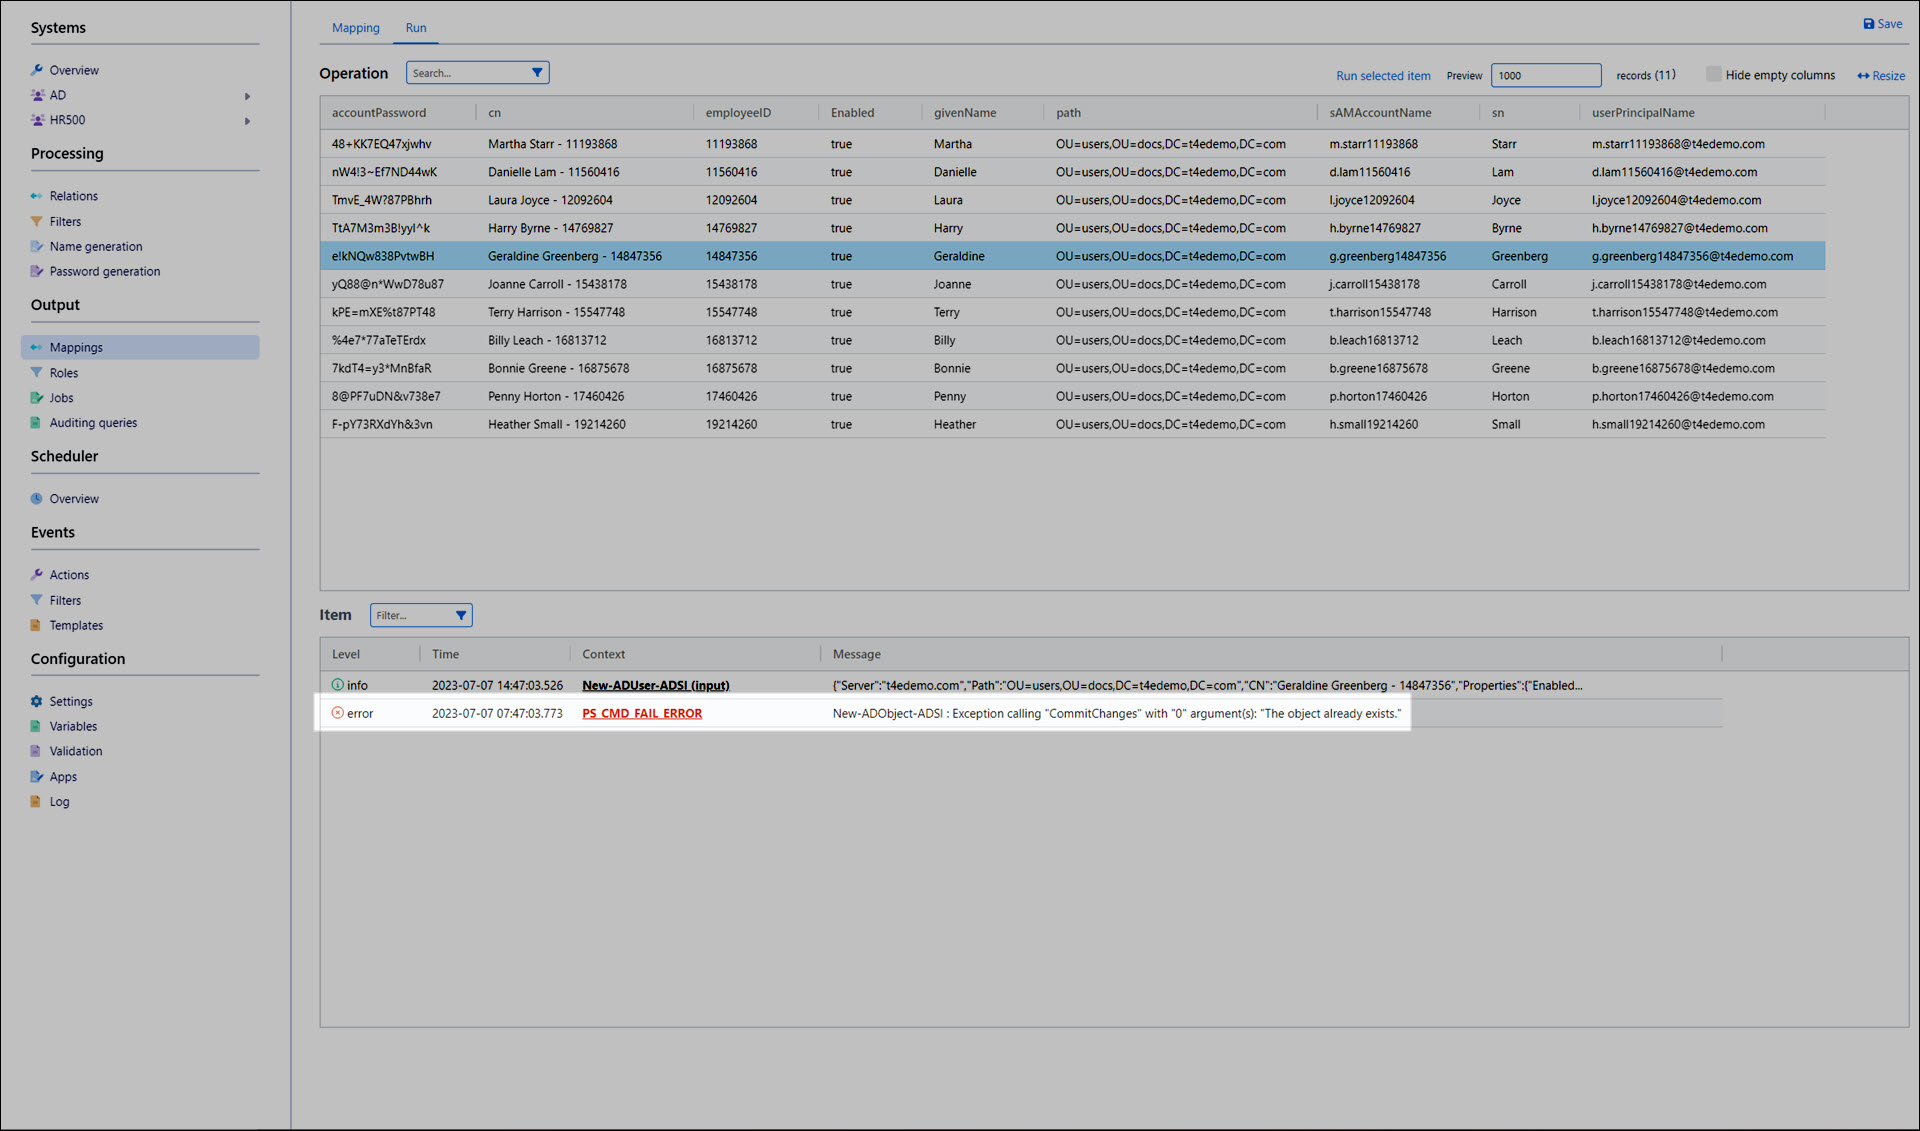The height and width of the screenshot is (1131, 1920).
Task: Click the Save disk icon
Action: pyautogui.click(x=1868, y=24)
